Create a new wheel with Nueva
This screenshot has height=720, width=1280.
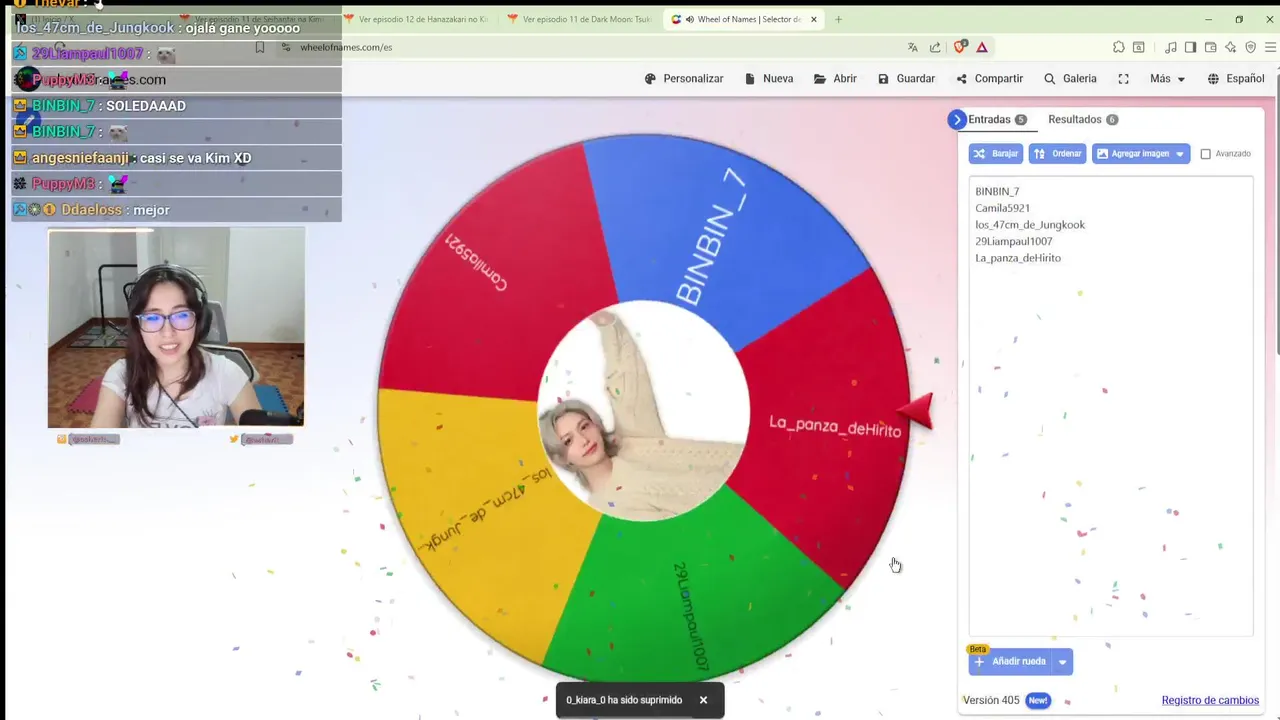point(769,79)
